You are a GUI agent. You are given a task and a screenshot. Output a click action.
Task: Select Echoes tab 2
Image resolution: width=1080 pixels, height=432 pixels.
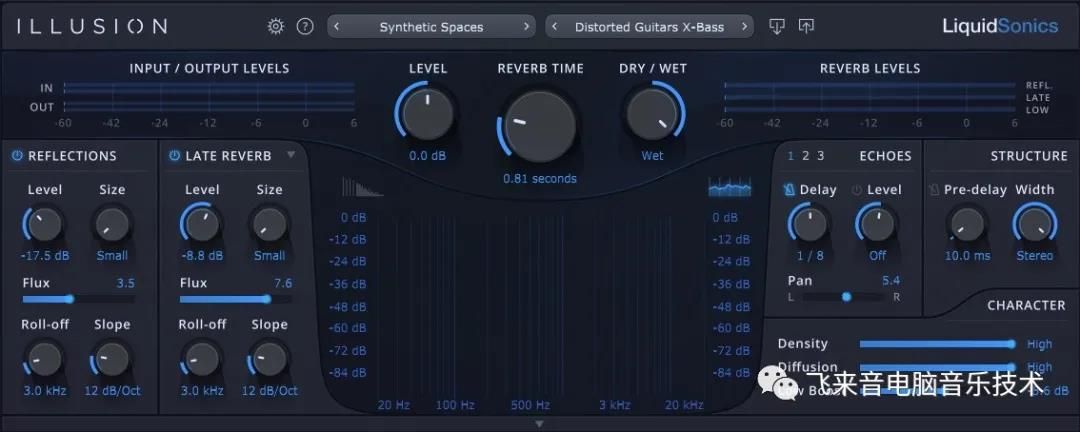click(x=805, y=156)
